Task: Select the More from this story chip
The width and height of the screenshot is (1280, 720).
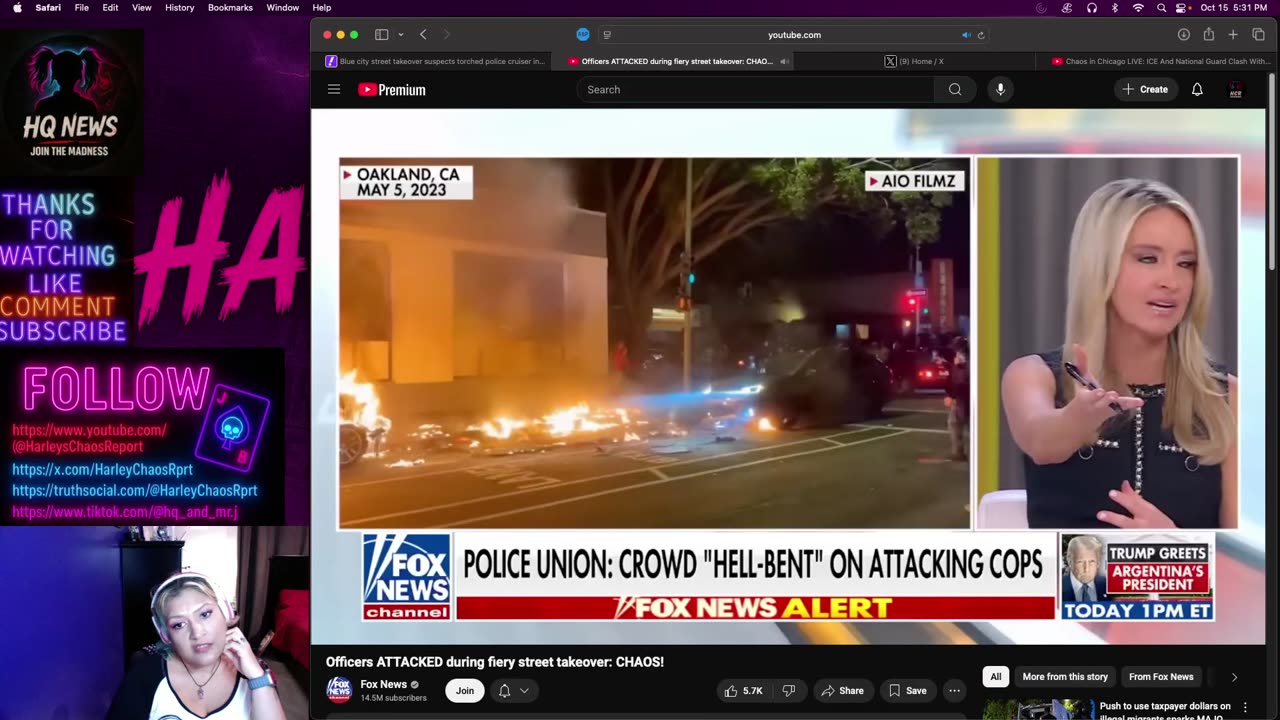Action: coord(1065,677)
